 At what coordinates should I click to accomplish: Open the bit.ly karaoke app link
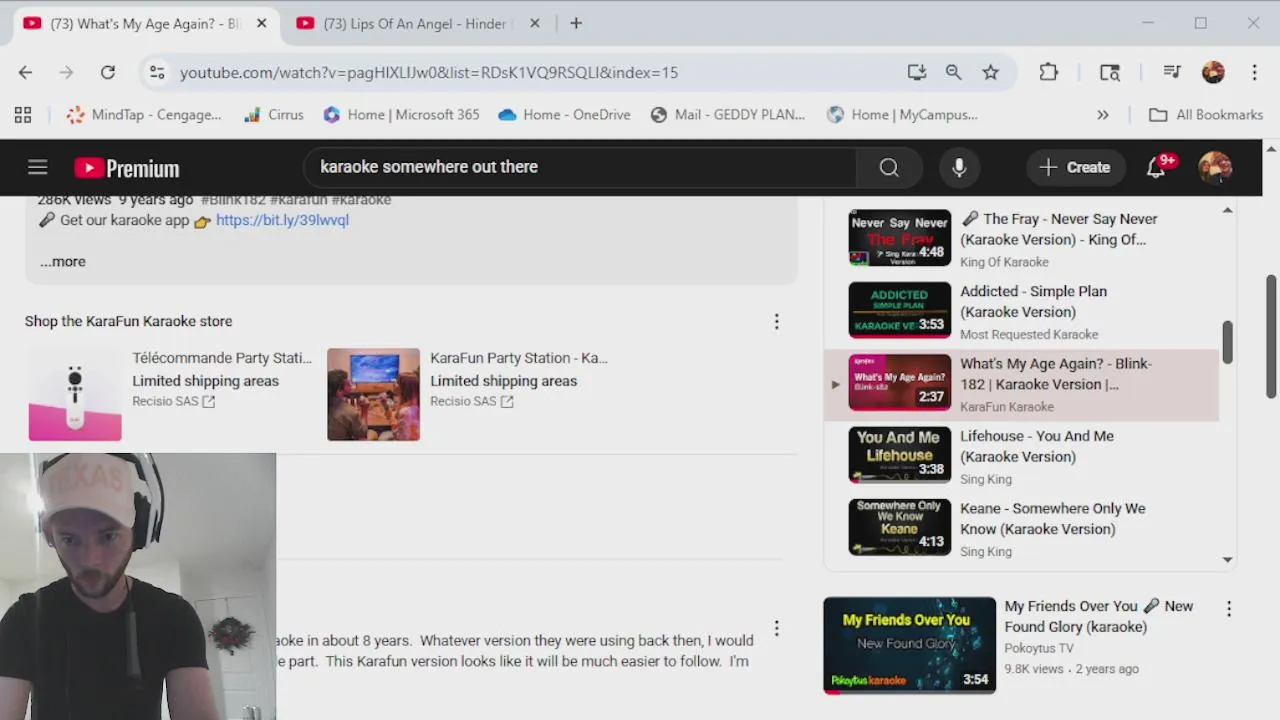(282, 220)
